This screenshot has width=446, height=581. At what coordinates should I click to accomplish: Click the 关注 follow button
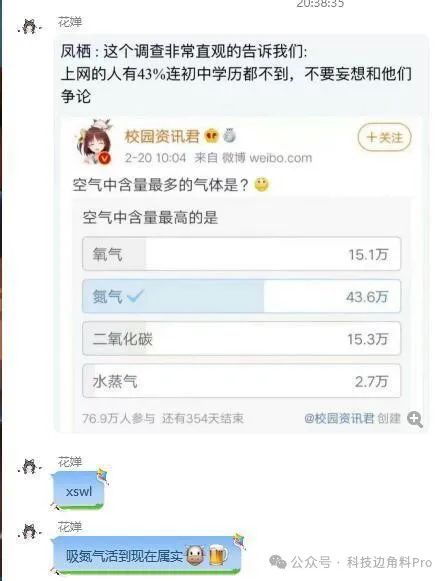pos(384,137)
